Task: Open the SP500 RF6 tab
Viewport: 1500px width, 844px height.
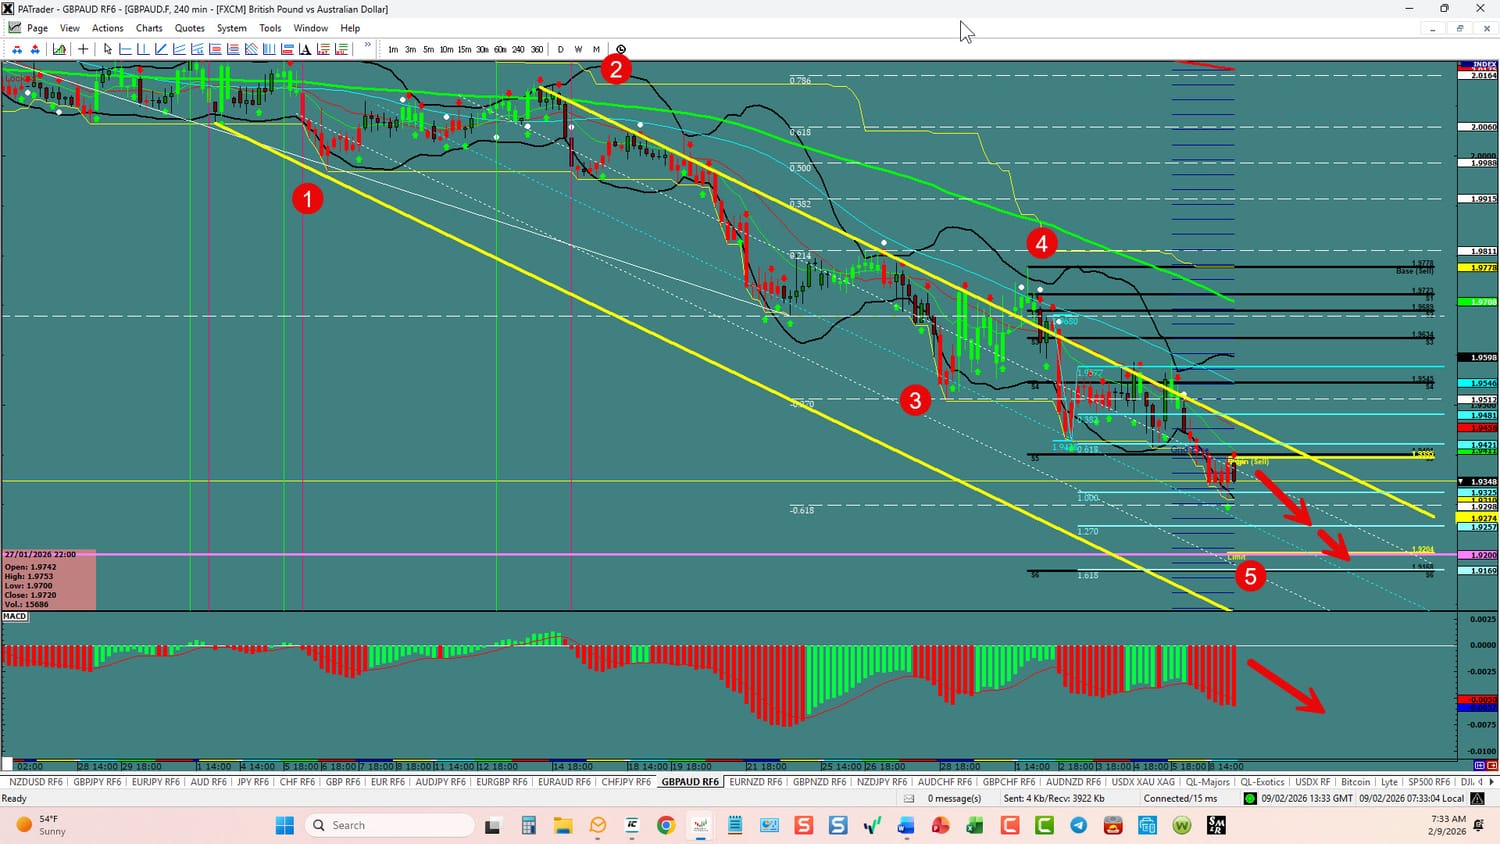Action: click(1428, 782)
